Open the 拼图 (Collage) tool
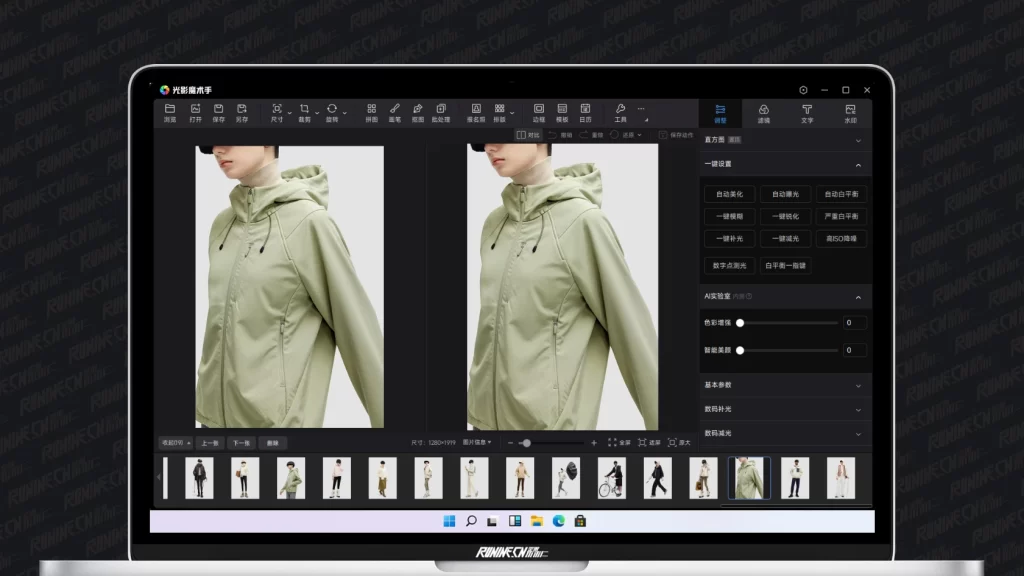 point(371,109)
